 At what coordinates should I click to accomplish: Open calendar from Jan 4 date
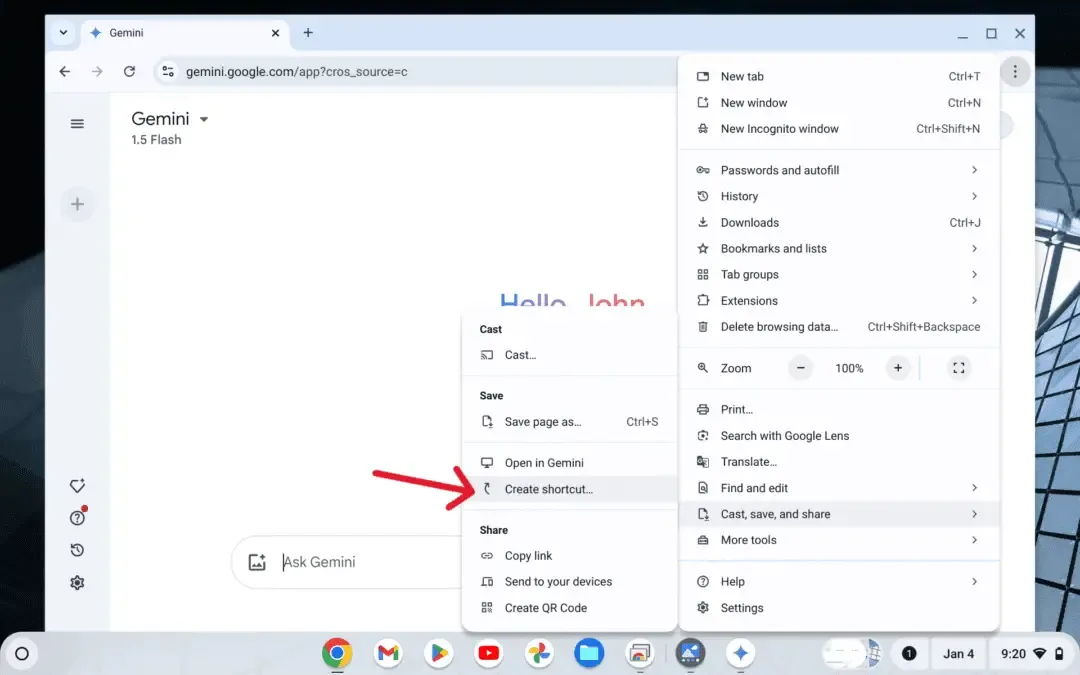coord(958,654)
